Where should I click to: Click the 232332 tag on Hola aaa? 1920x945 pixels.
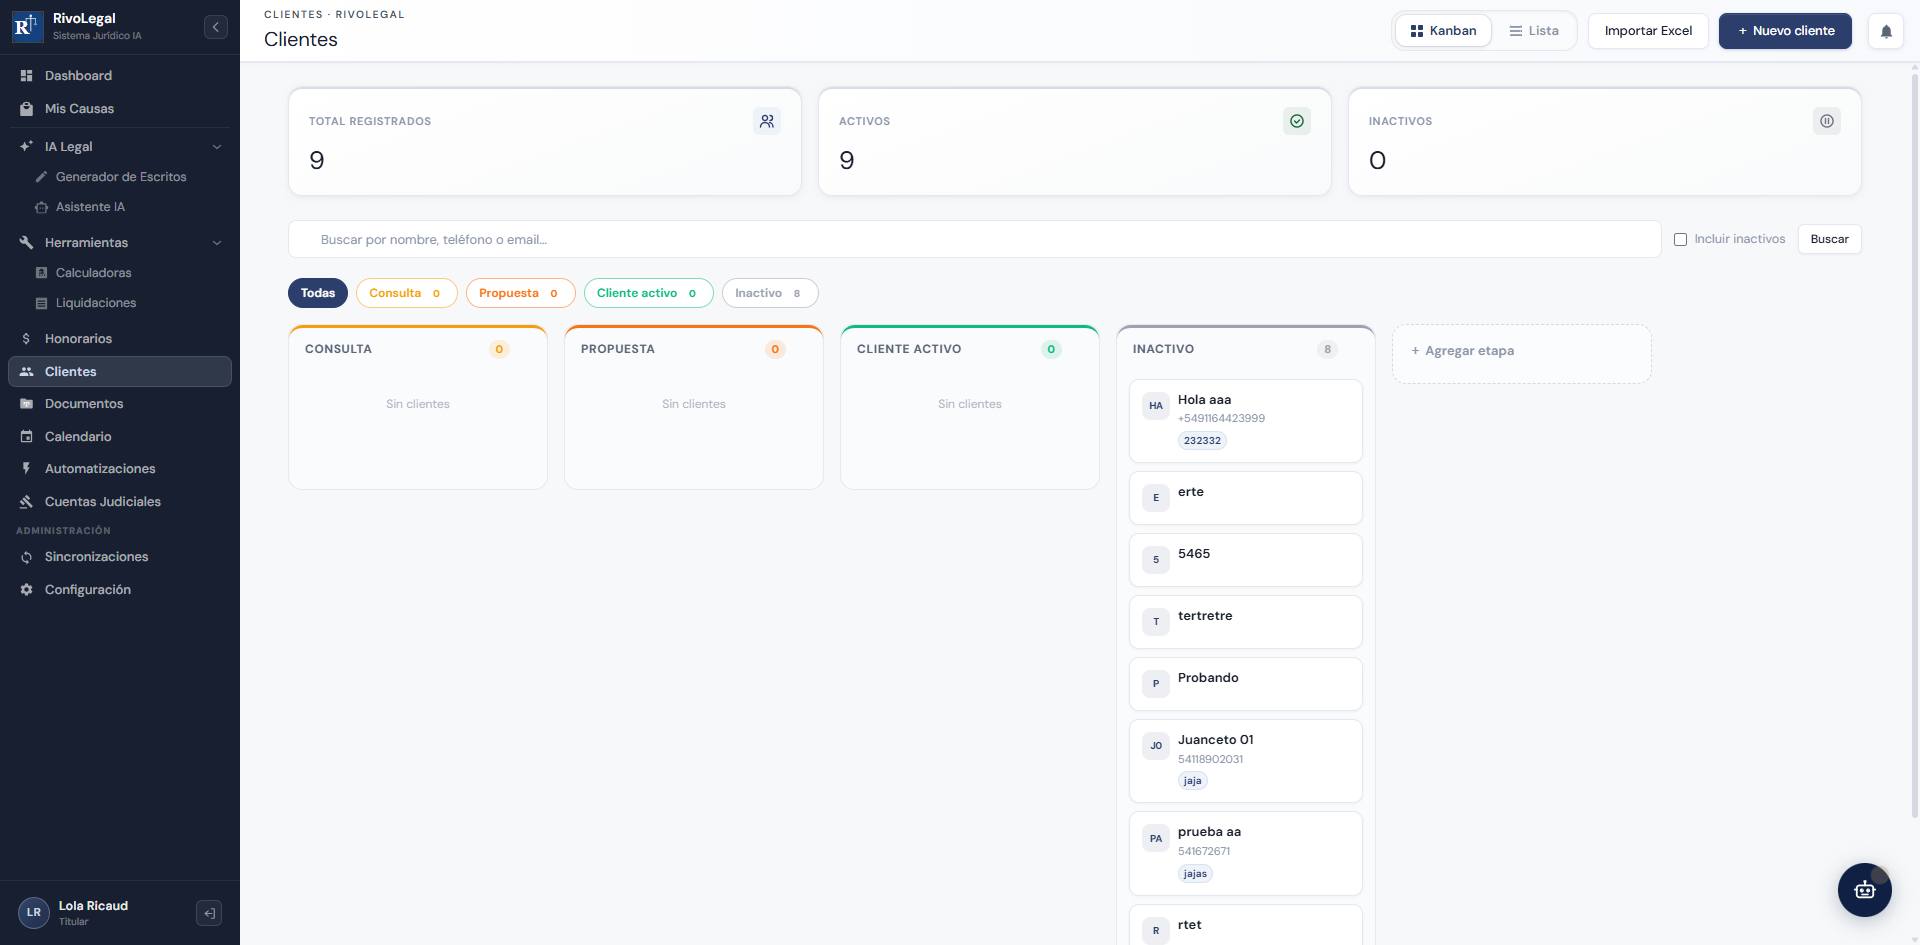(x=1202, y=441)
